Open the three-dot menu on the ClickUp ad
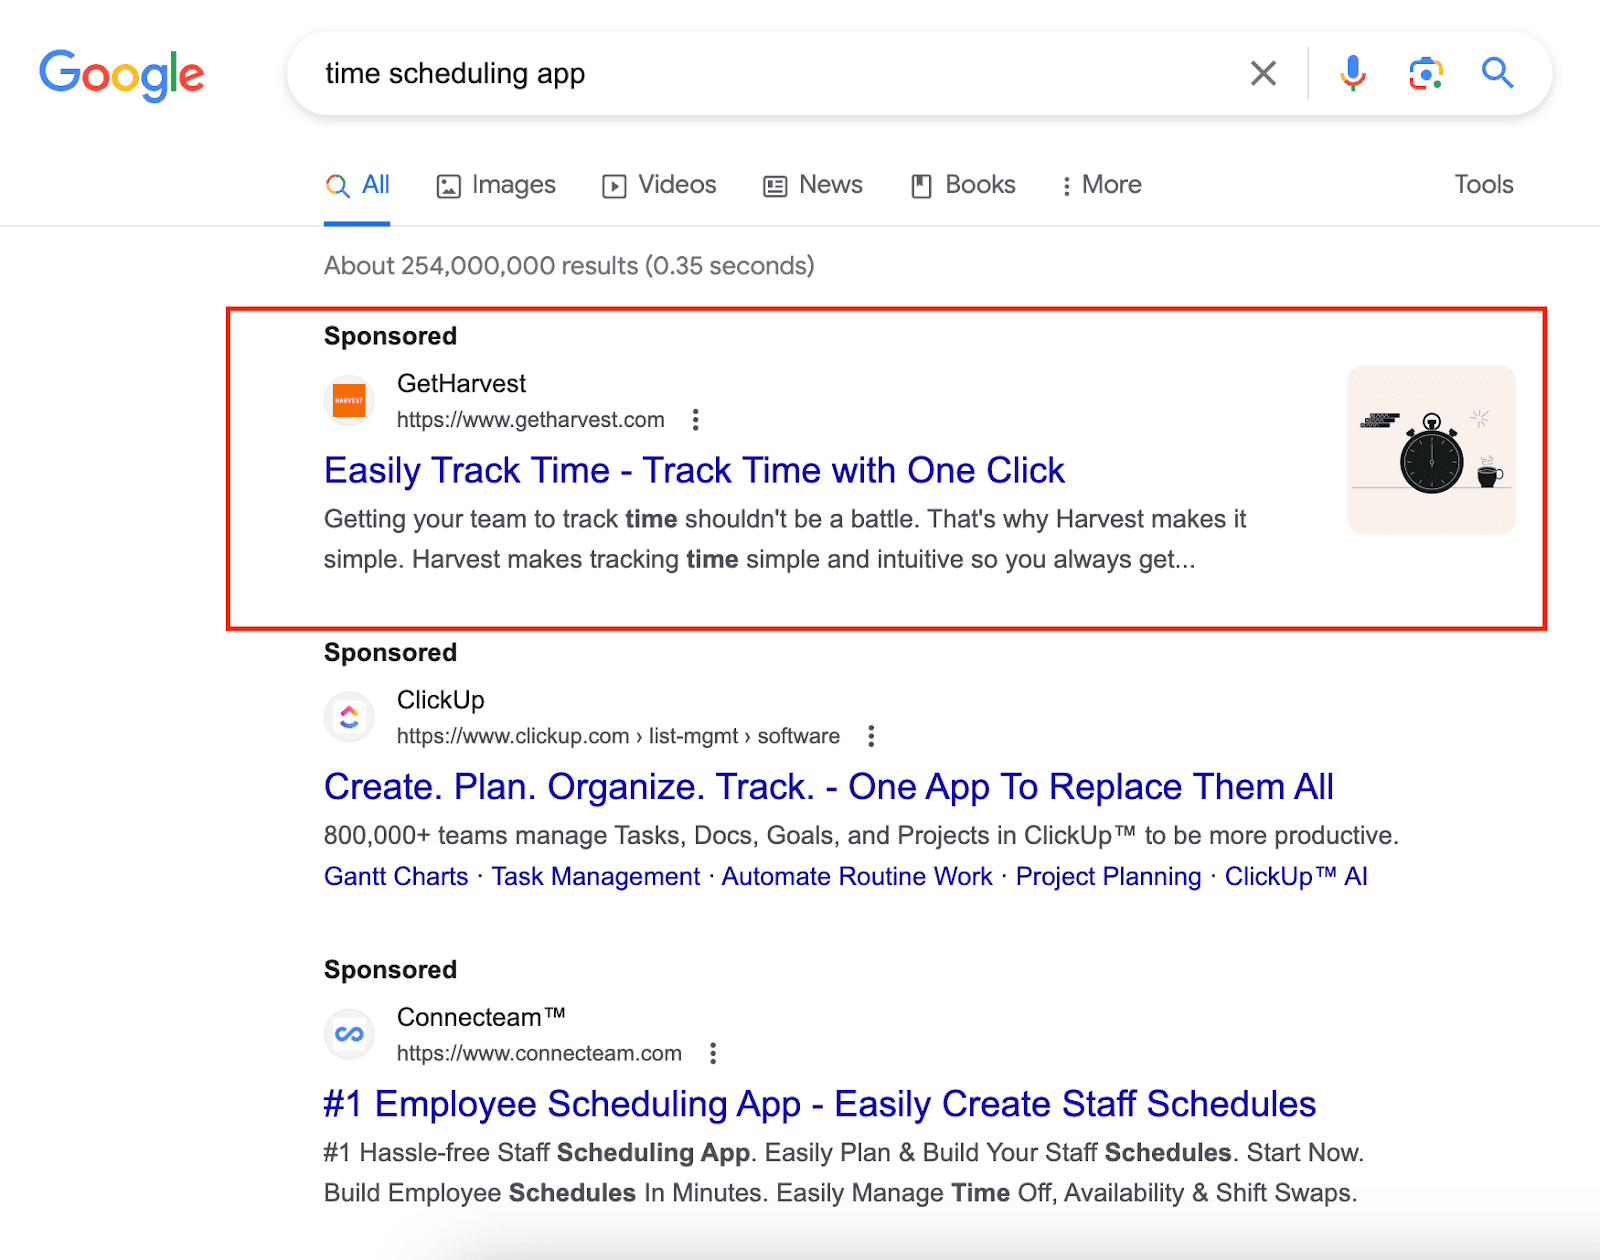The width and height of the screenshot is (1600, 1260). tap(871, 735)
